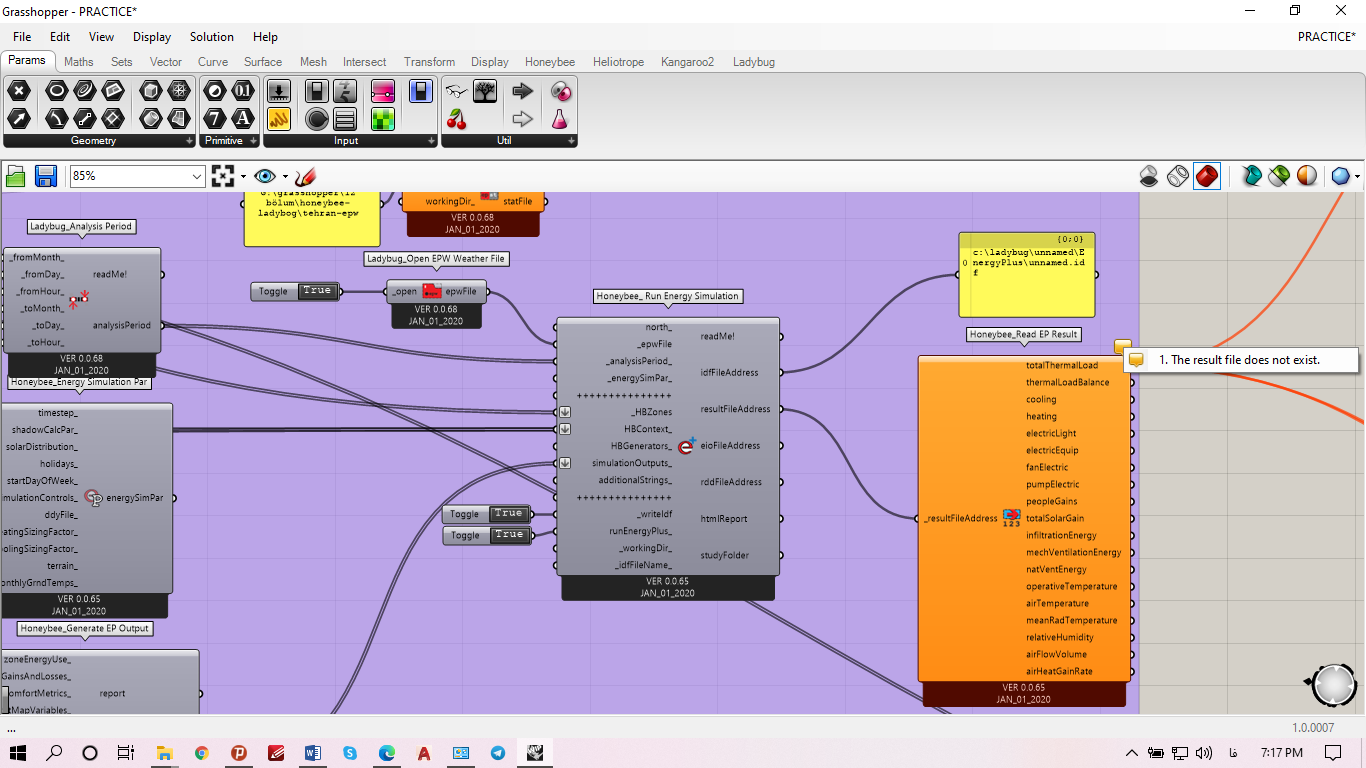Click the warning balloon on Read EP Result
This screenshot has width=1366, height=768.
1122,346
